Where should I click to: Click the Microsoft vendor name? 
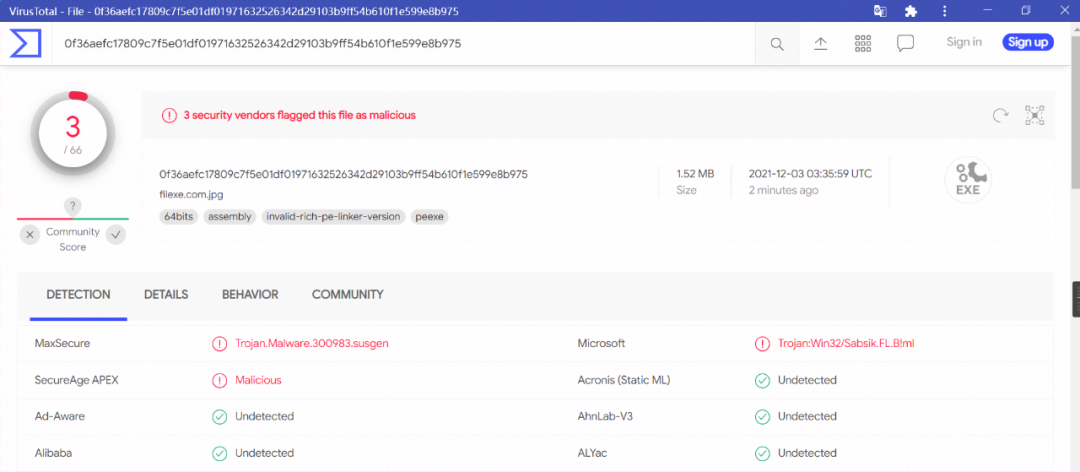pyautogui.click(x=601, y=343)
